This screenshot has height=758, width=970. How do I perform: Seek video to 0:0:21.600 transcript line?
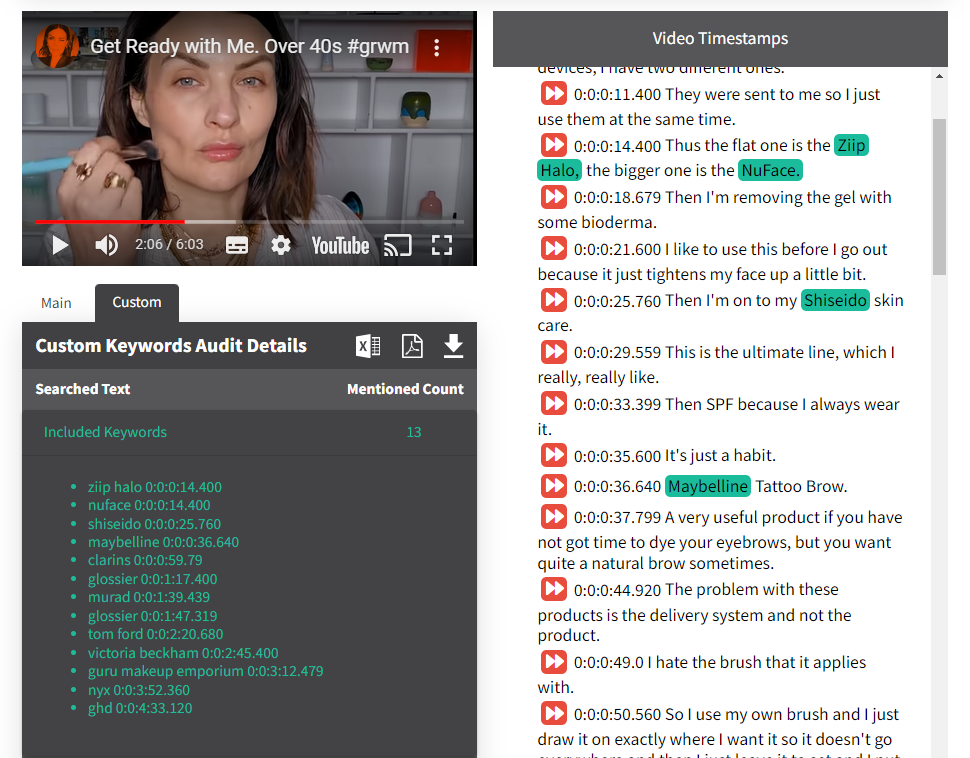coord(554,249)
